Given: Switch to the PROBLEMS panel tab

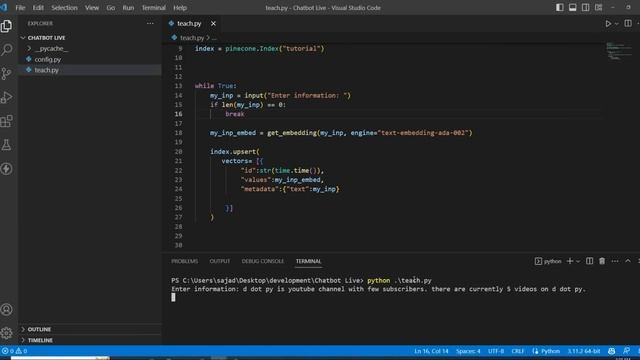Looking at the screenshot, I should 184,261.
